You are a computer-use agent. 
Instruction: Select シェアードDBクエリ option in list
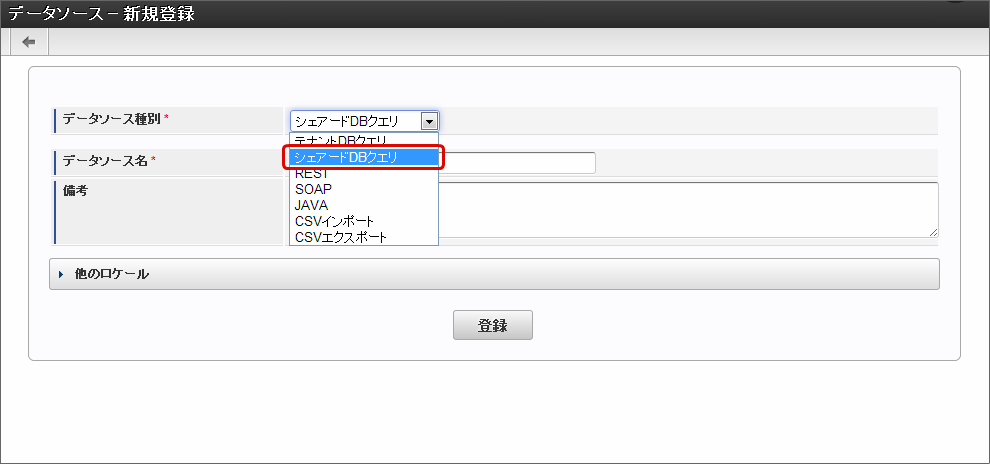pos(364,158)
